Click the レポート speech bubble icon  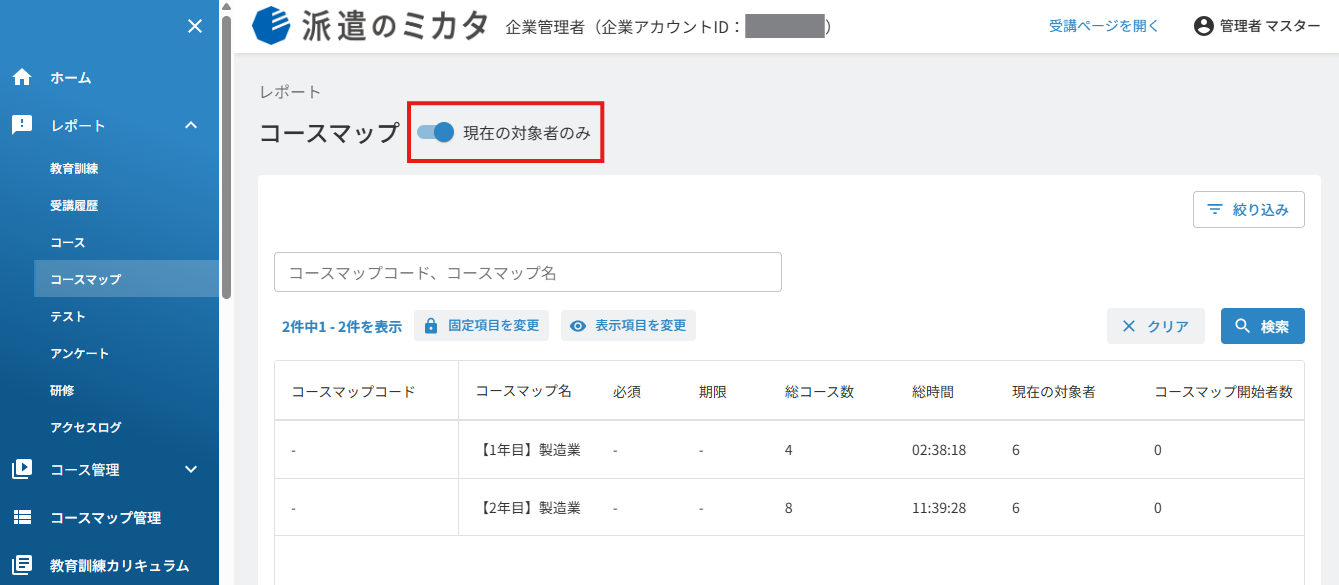[22, 125]
